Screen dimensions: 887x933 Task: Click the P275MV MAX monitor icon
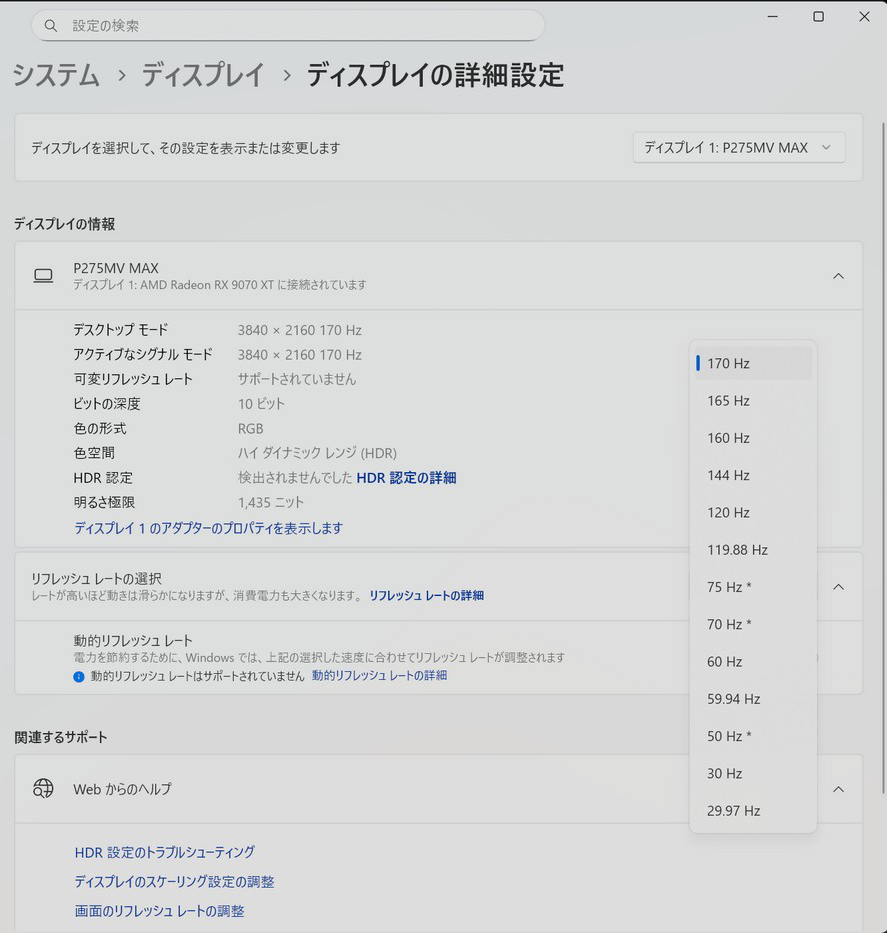43,276
